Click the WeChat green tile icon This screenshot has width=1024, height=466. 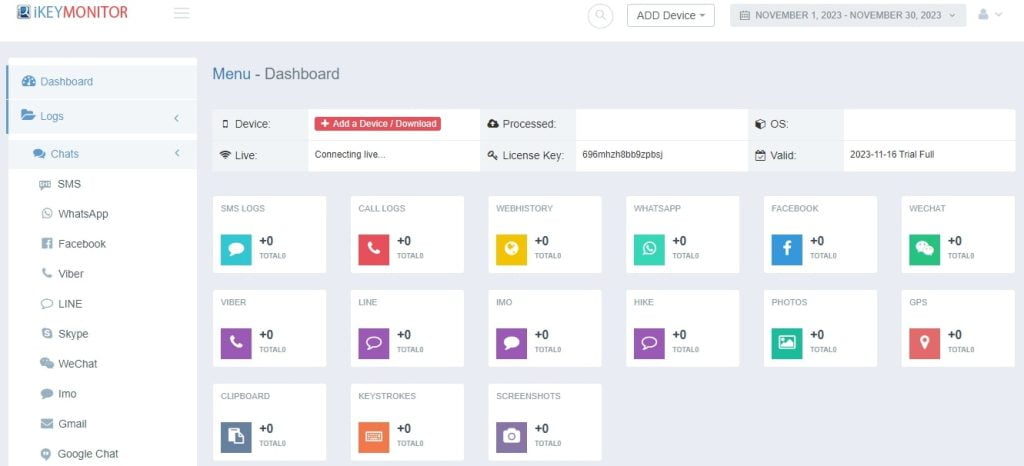click(925, 249)
